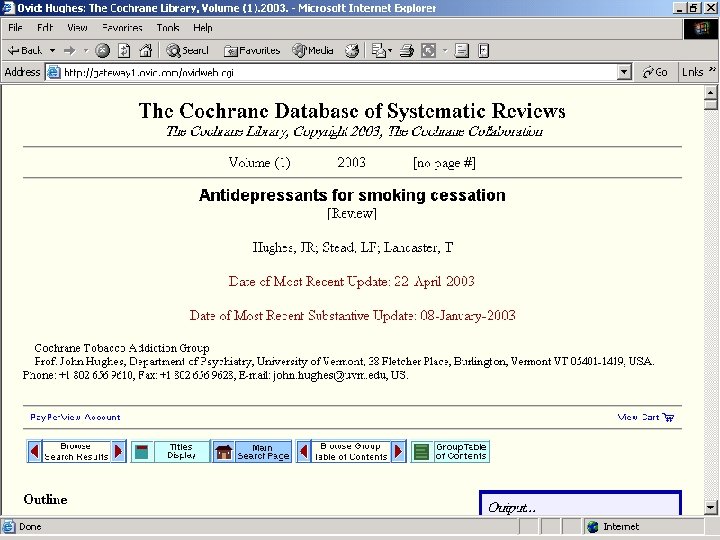Click the 'Done' status bar text
Screen dimensions: 720x540
coord(30,527)
